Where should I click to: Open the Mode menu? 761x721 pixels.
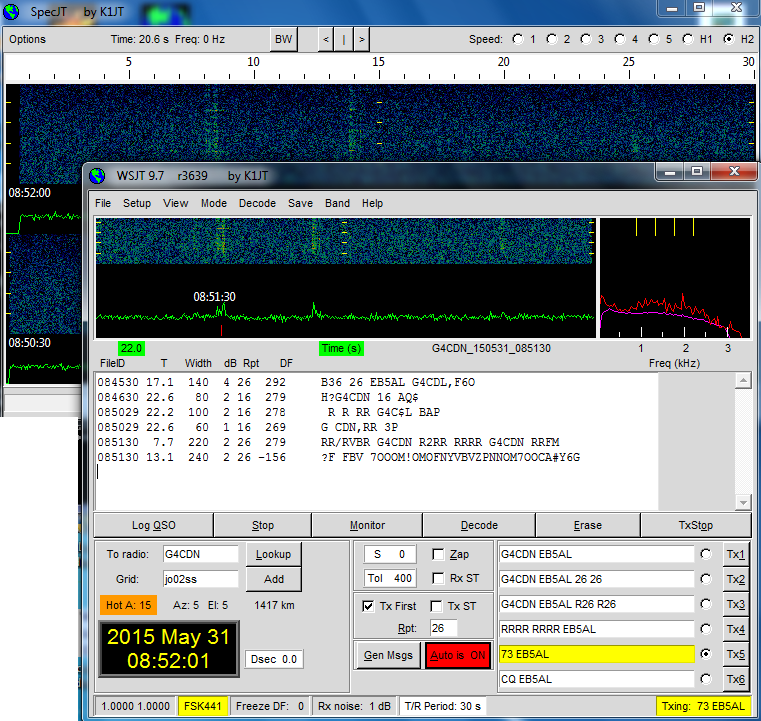[214, 203]
